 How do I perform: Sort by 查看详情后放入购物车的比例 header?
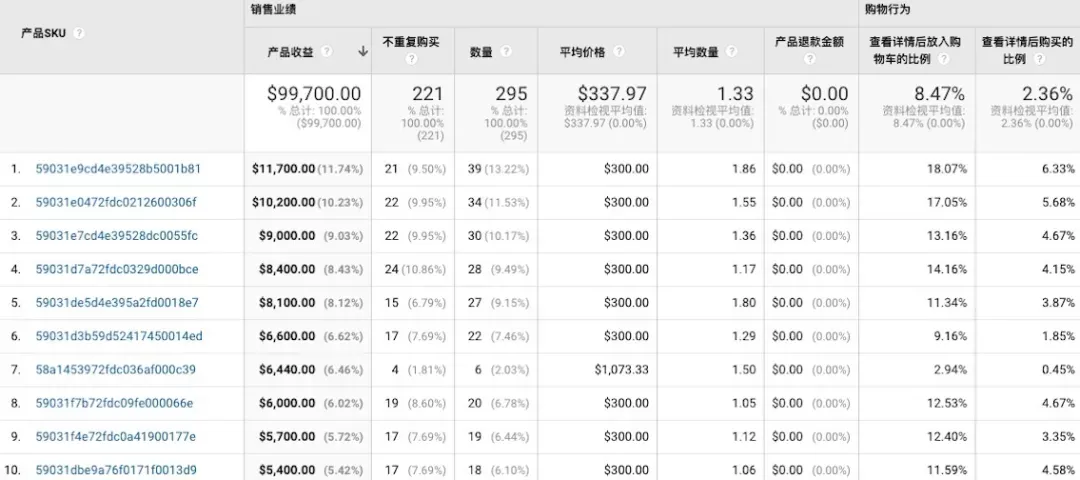point(915,50)
